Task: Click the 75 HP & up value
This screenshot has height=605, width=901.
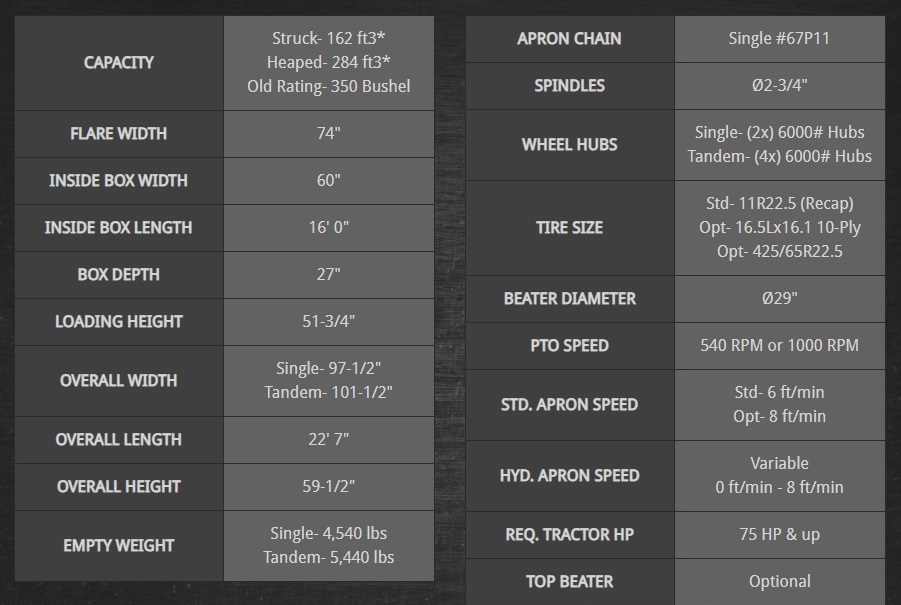Action: tap(779, 535)
